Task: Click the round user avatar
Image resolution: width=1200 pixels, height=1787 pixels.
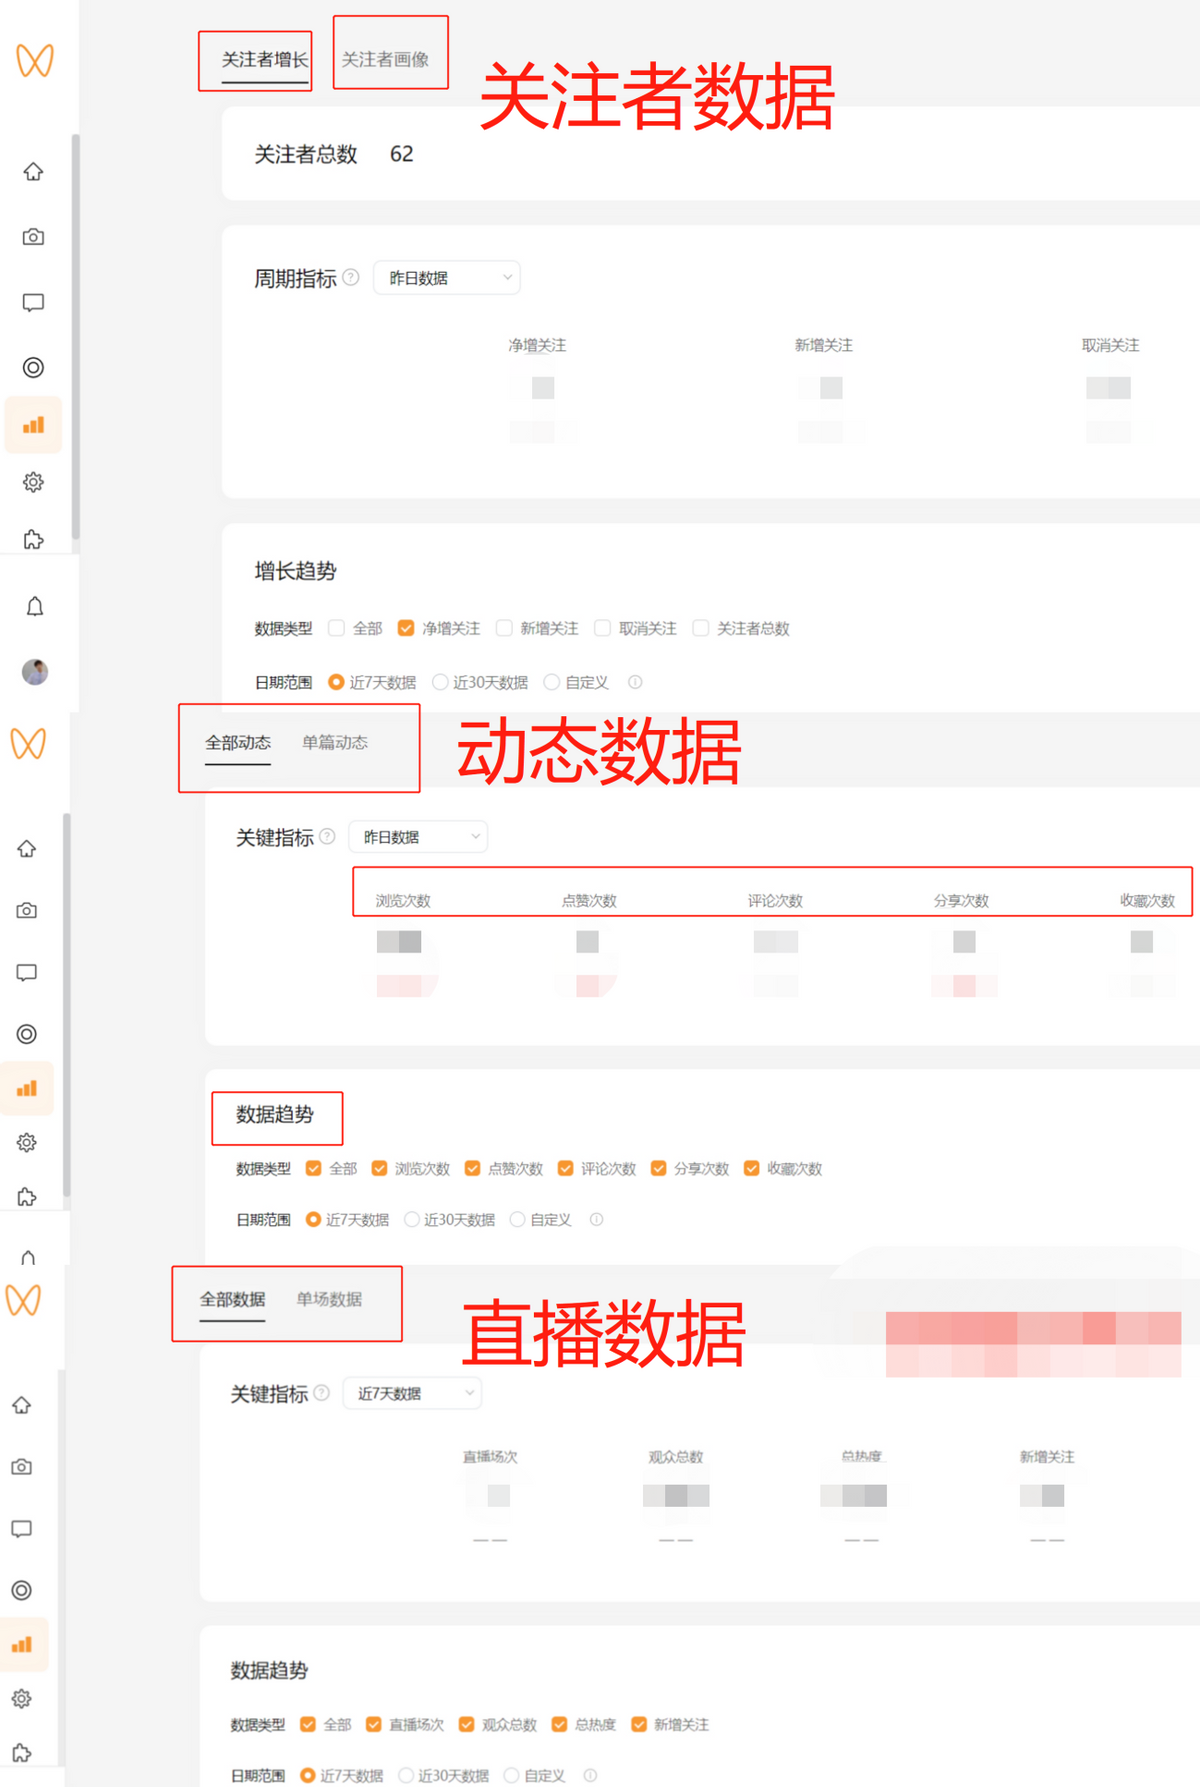Action: pos(35,671)
